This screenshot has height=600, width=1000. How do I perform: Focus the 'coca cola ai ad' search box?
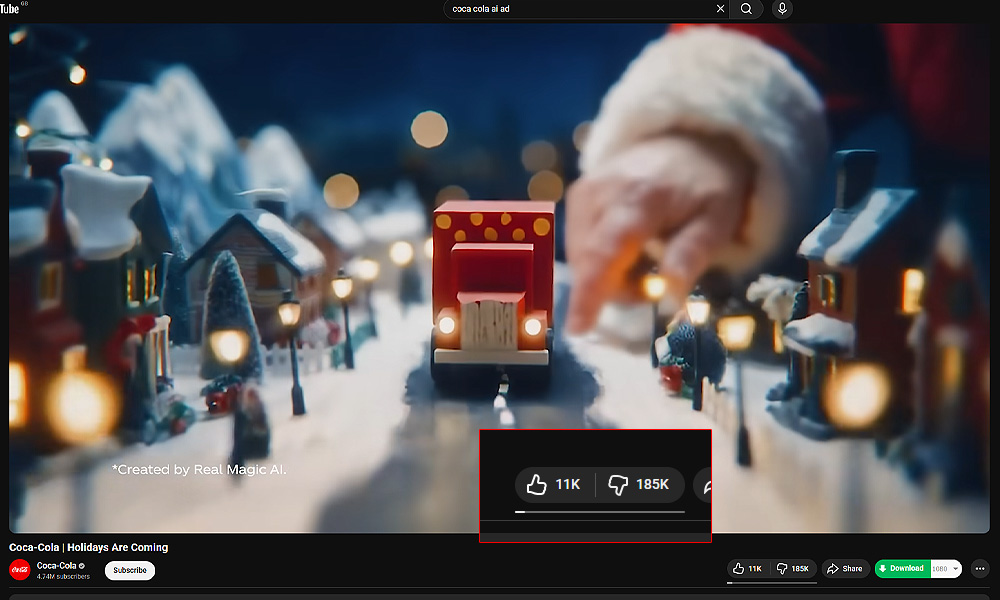[580, 9]
